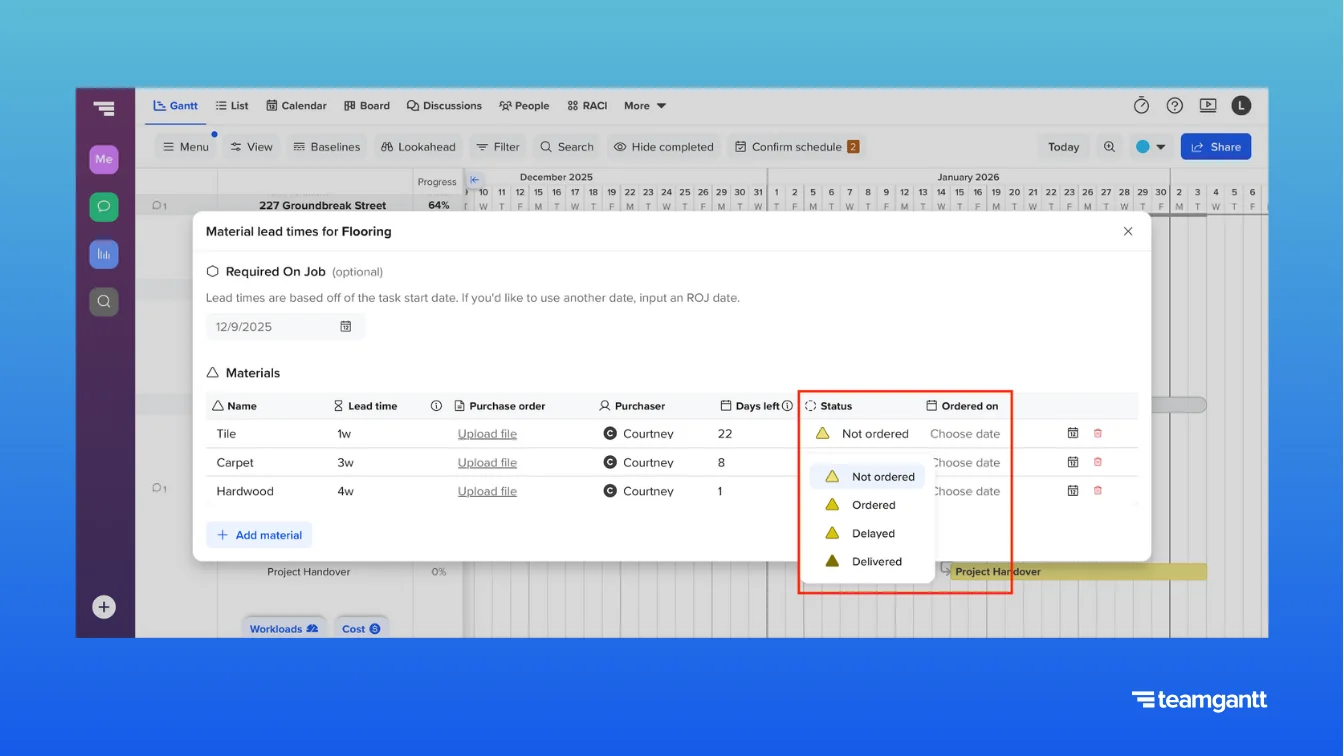
Task: Click the search icon in the purple sidebar
Action: tap(103, 301)
